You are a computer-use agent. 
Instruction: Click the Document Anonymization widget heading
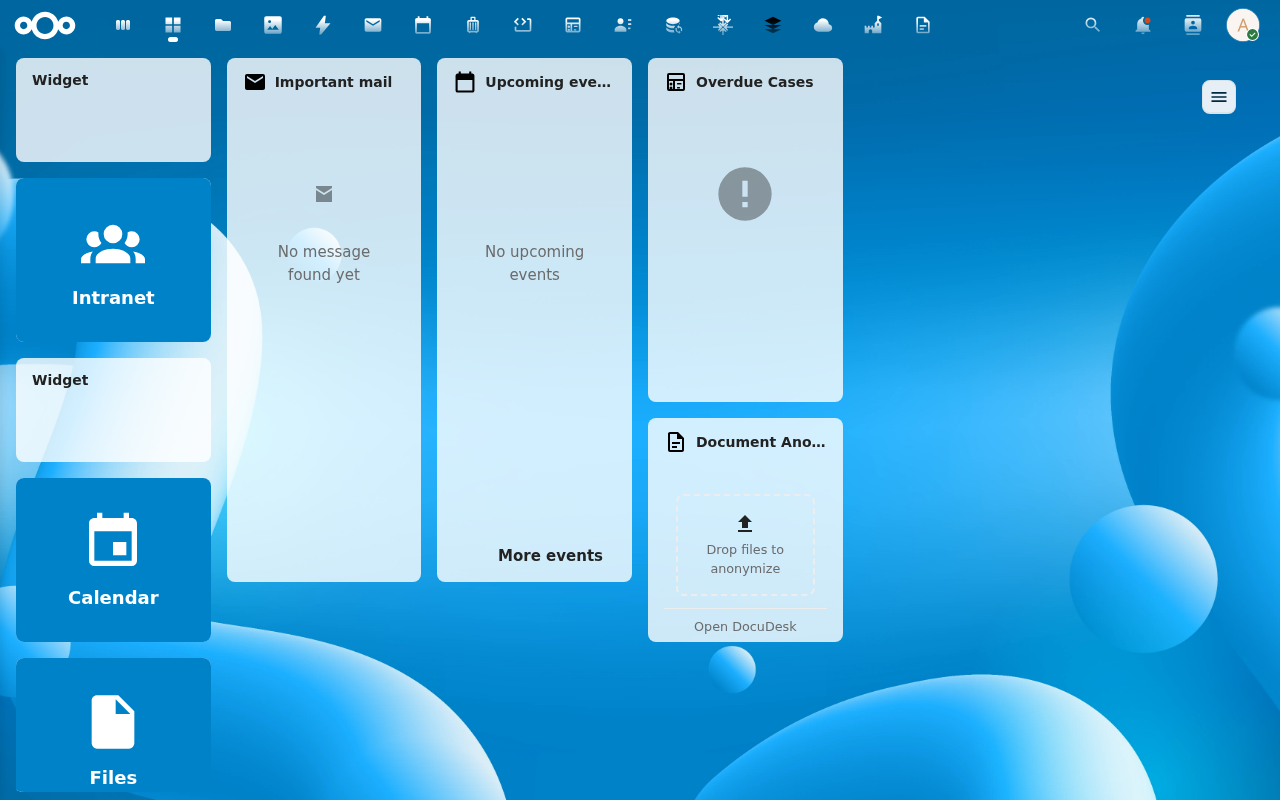click(761, 442)
